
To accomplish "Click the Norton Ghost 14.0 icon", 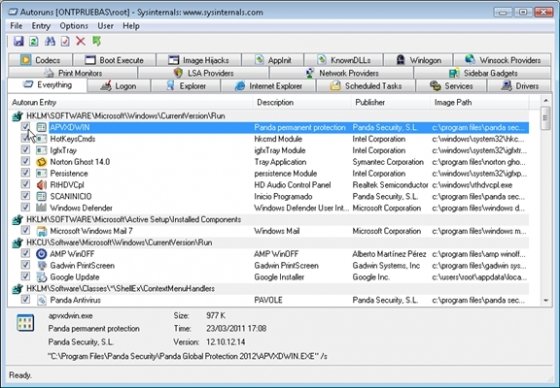I will coord(42,162).
